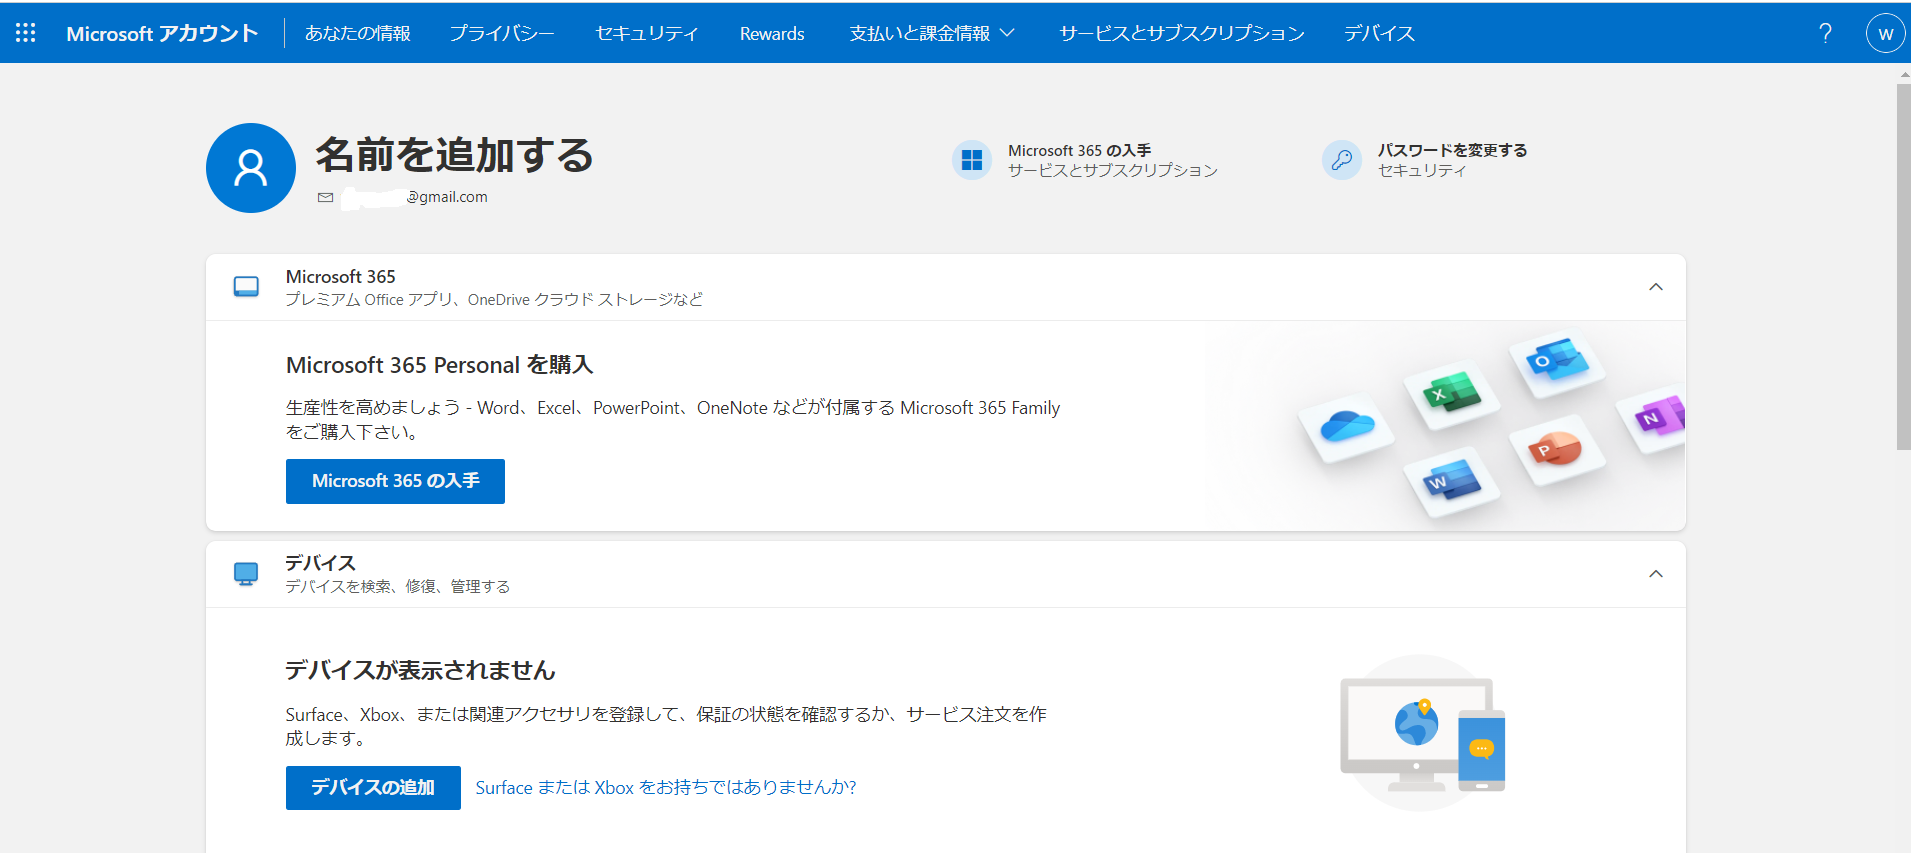Click the Microsoft 365 section laptop icon
Image resolution: width=1911 pixels, height=853 pixels.
pos(246,287)
